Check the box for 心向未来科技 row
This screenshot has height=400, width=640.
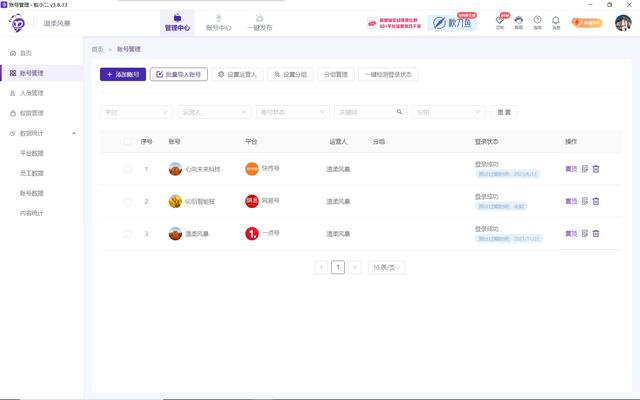127,169
